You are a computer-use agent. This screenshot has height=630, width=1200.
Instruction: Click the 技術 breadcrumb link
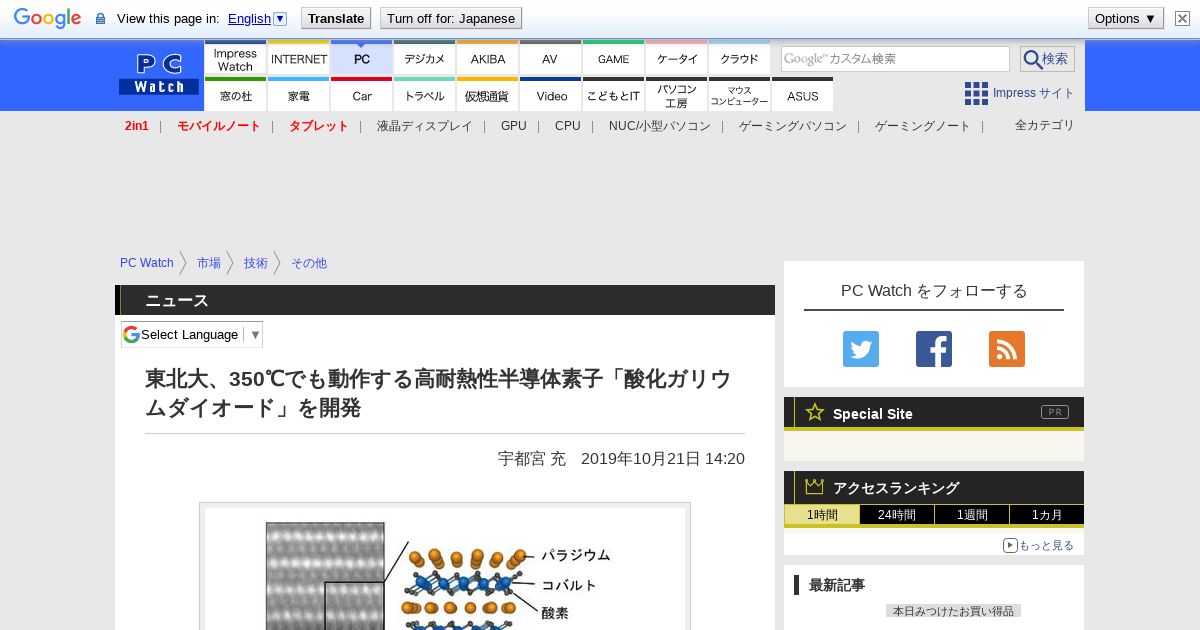[256, 263]
